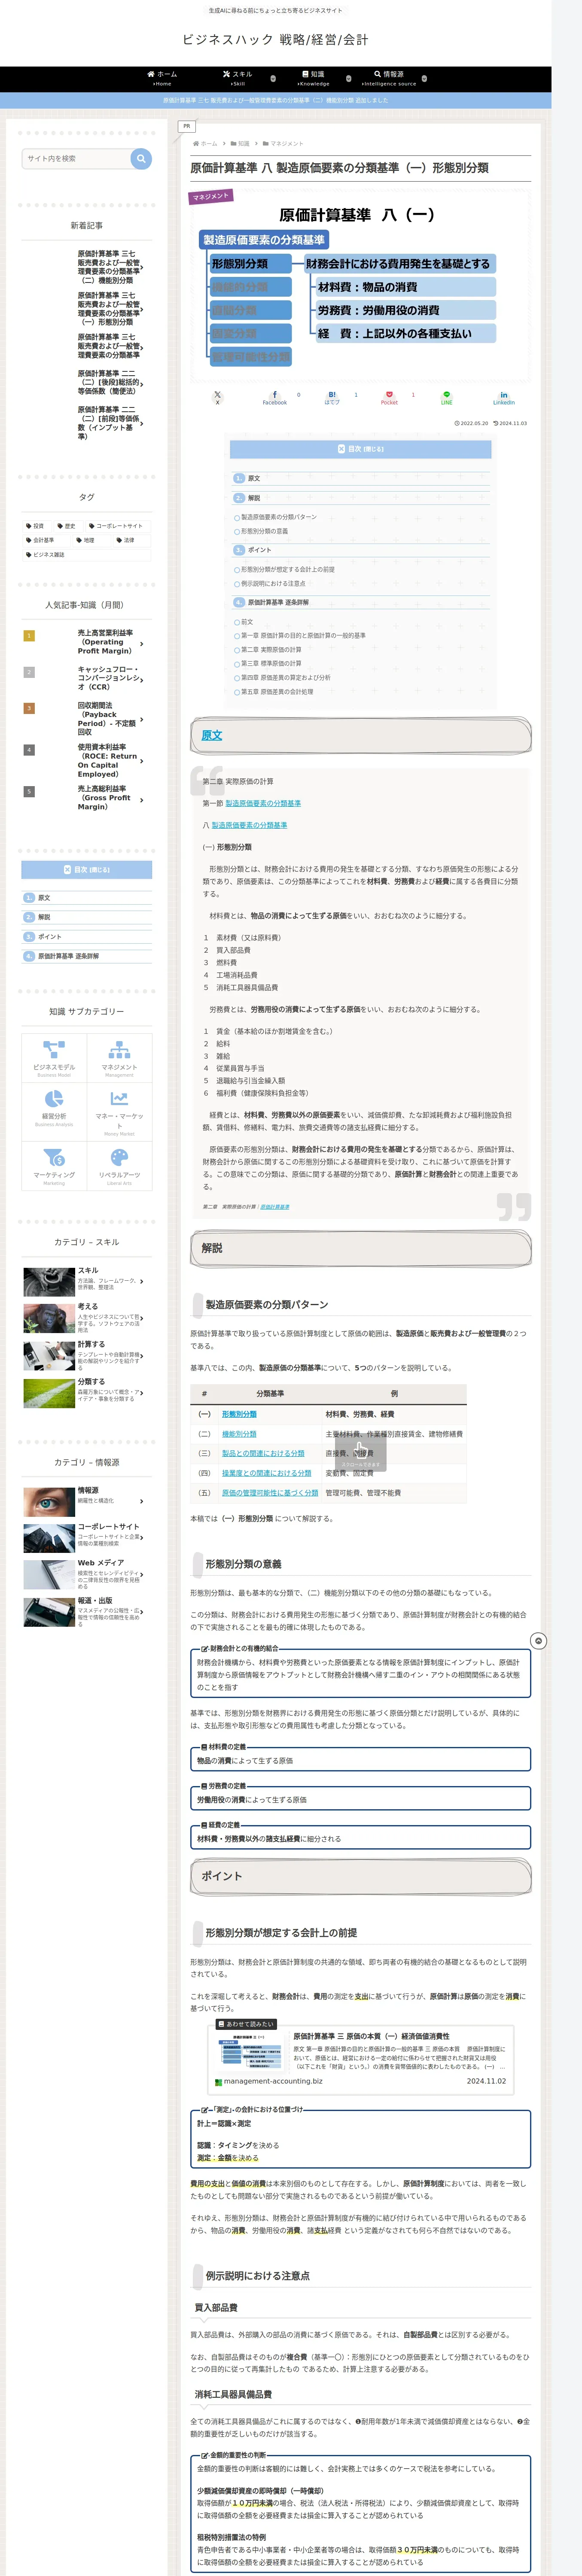Click 原価の管理可能性に基づく分類 table link
Screen dimensions: 582x2576
click(x=270, y=1493)
